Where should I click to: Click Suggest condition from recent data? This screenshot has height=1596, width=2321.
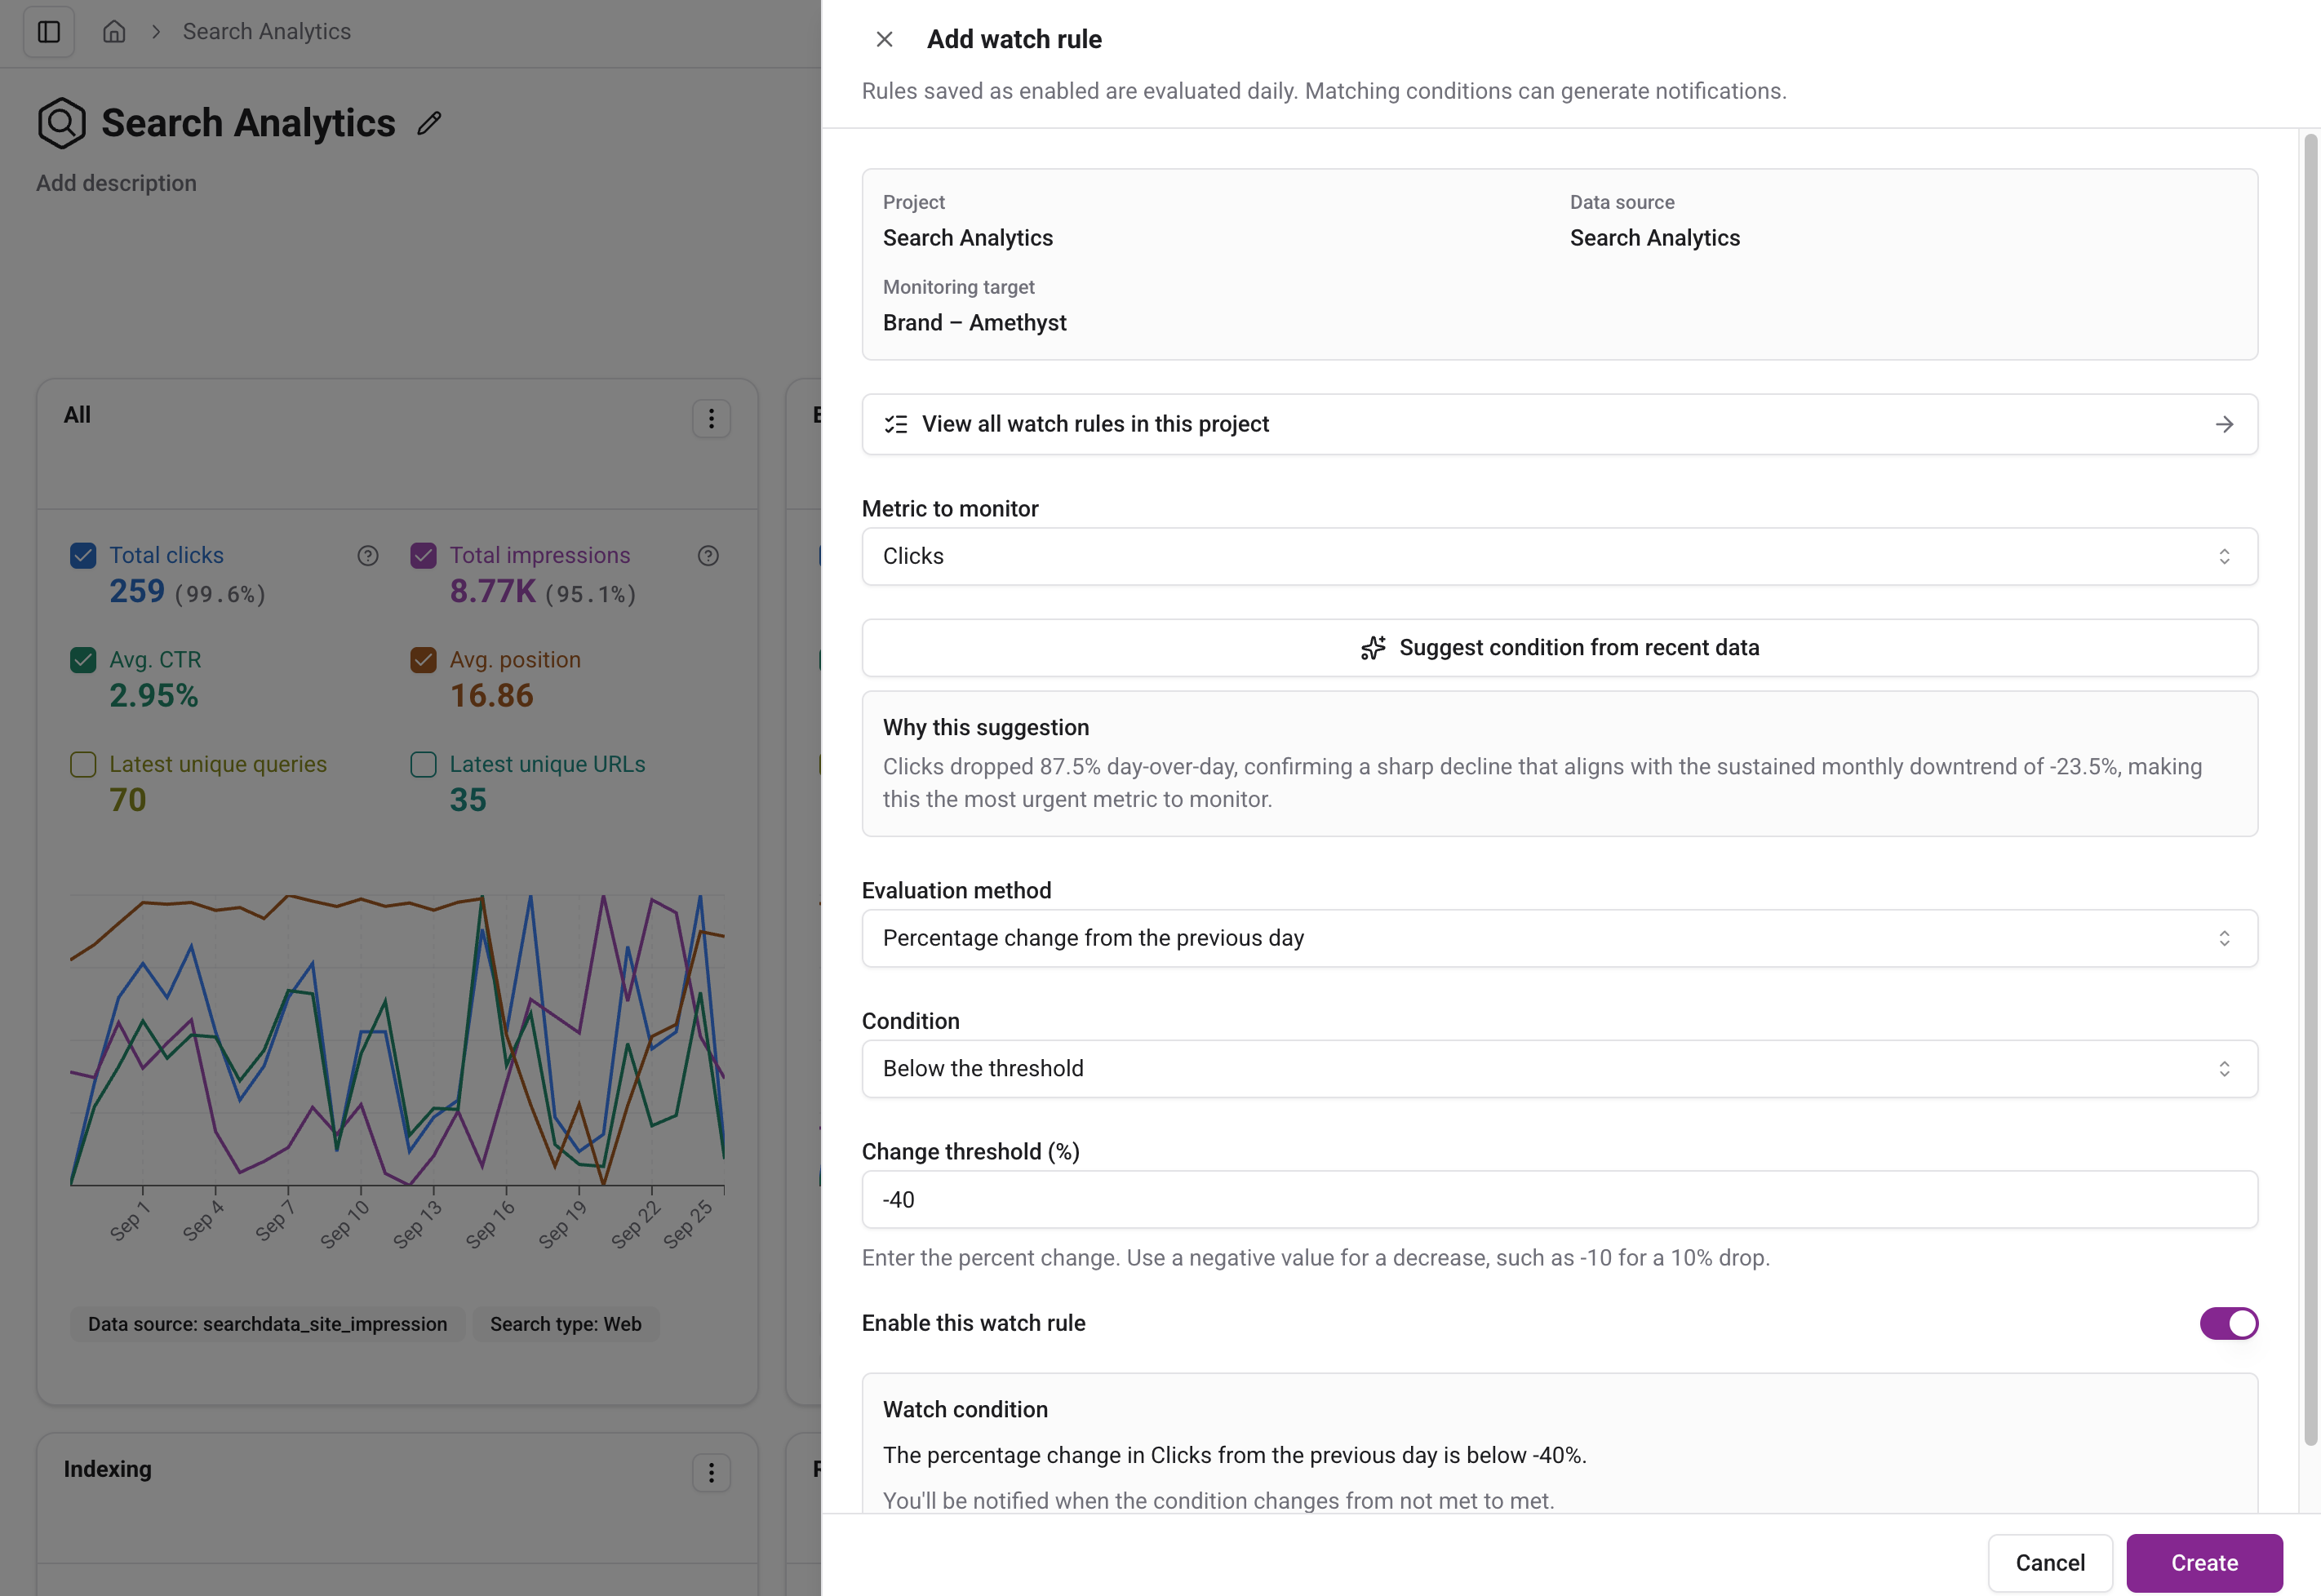1559,648
